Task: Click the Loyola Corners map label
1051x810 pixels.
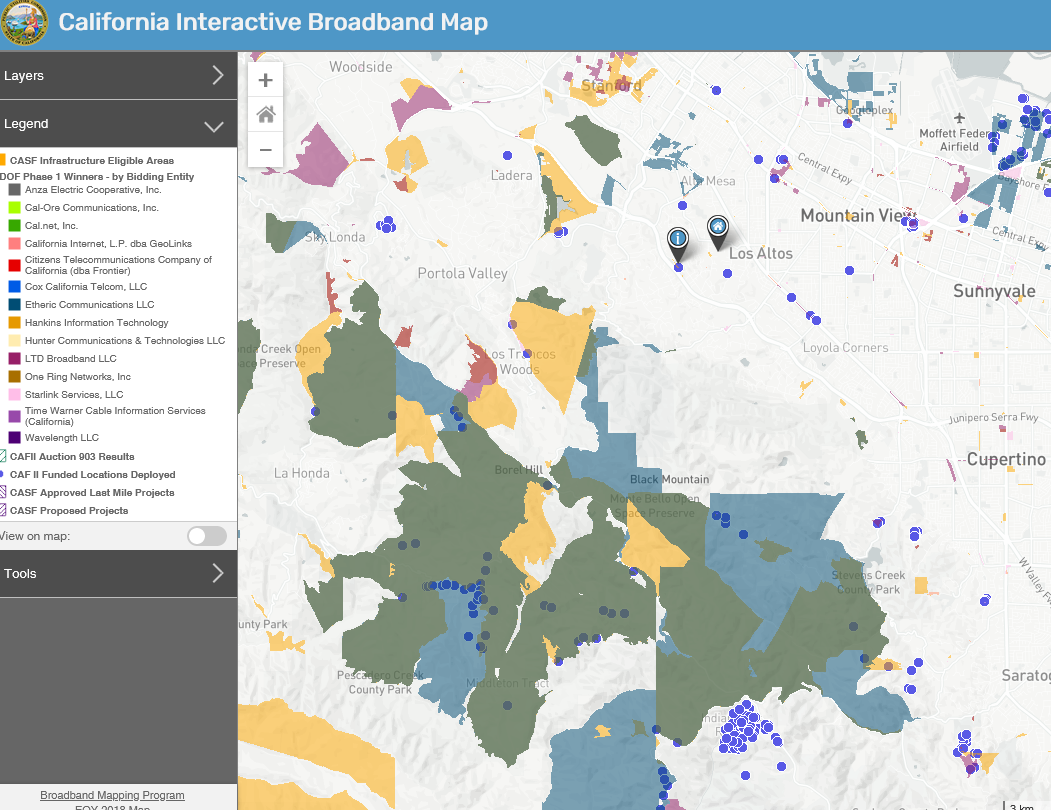Action: pos(846,347)
